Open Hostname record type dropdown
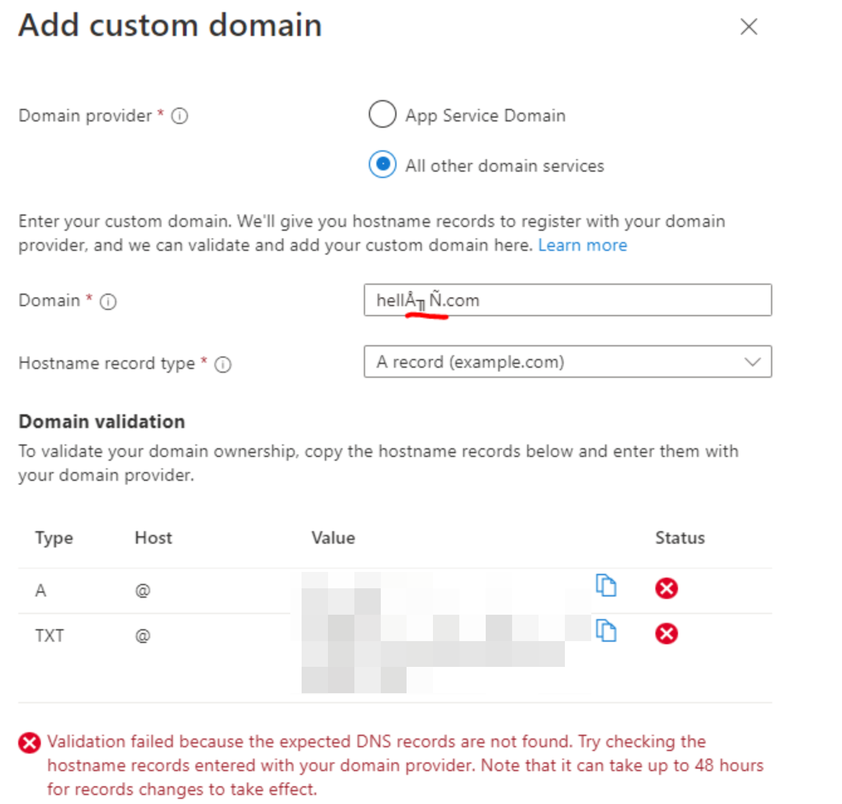Viewport: 842px width, 804px height. (x=567, y=362)
